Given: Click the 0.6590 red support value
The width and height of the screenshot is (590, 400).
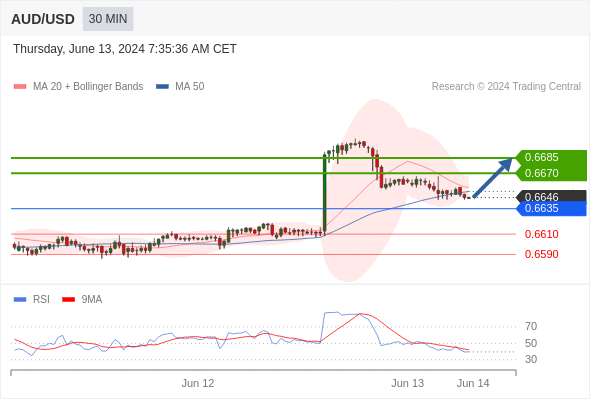Looking at the screenshot, I should pyautogui.click(x=541, y=254).
